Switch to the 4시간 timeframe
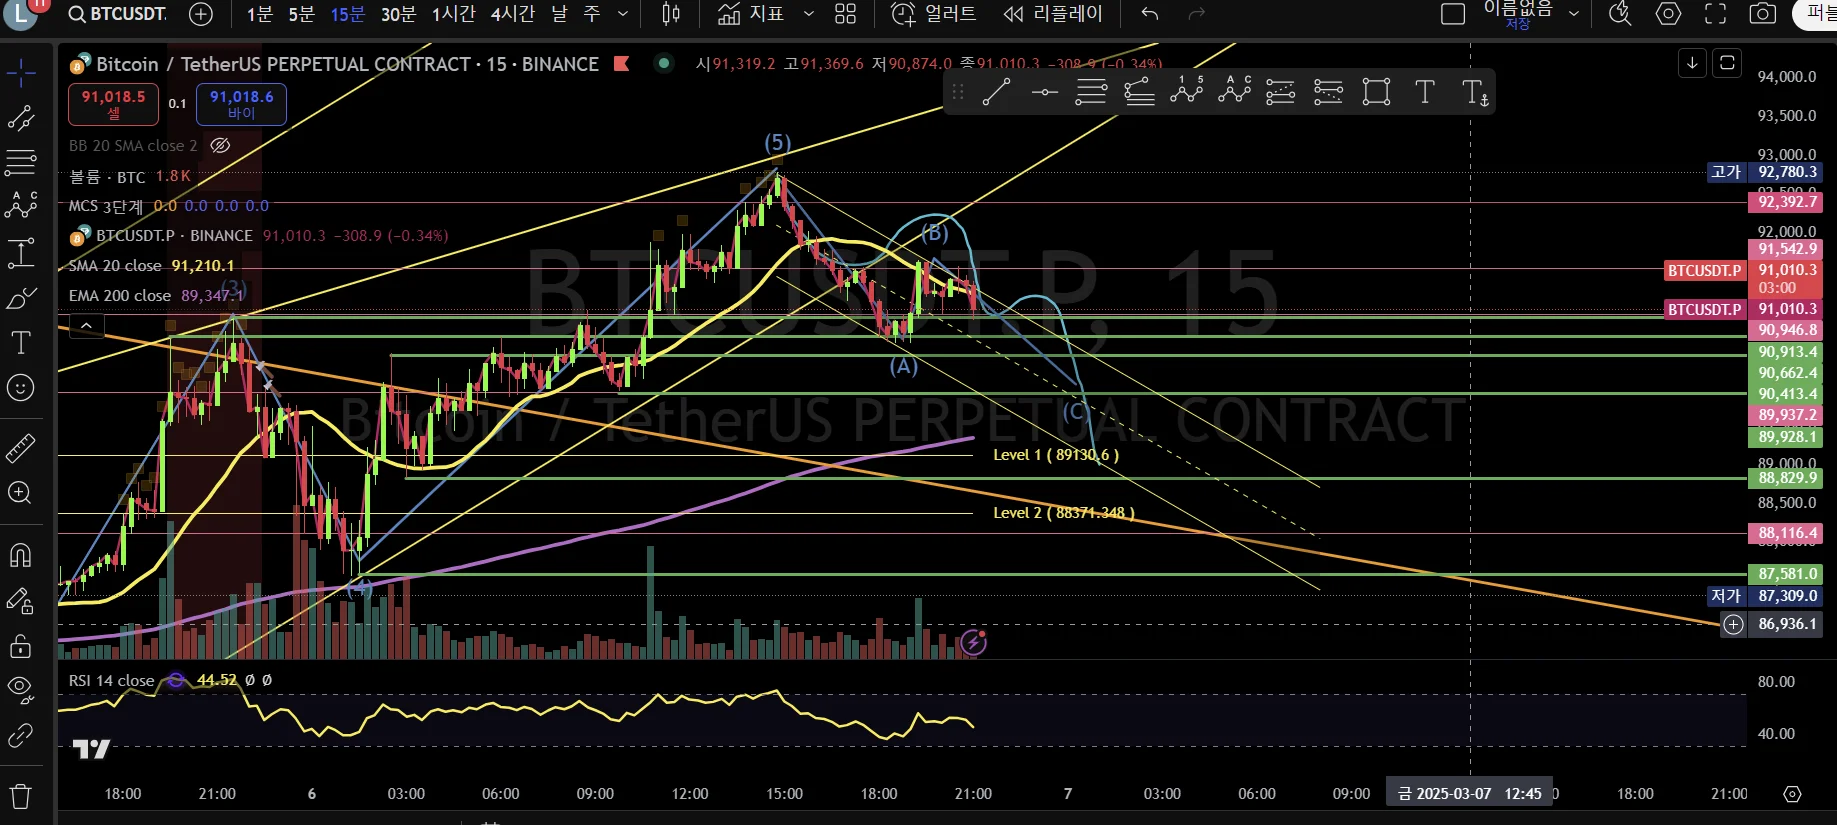1837x825 pixels. (512, 14)
